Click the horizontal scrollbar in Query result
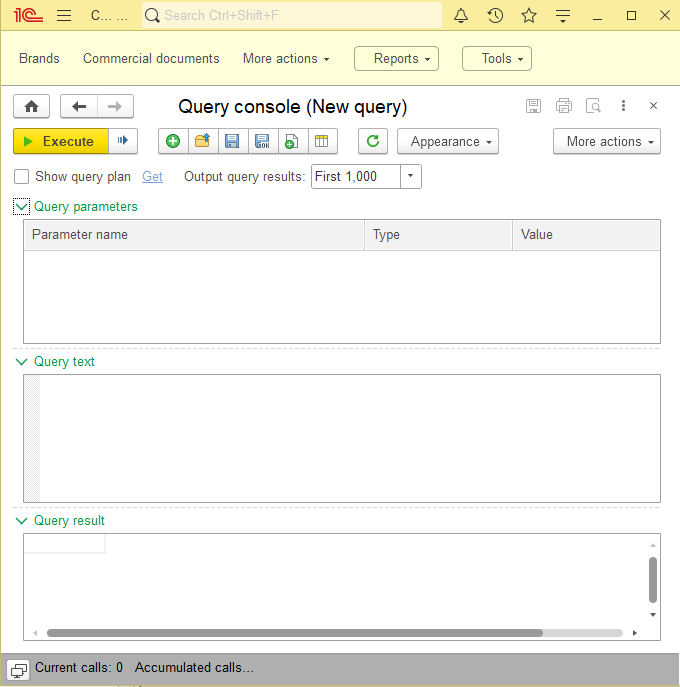Viewport: 680px width, 687px height. 294,633
